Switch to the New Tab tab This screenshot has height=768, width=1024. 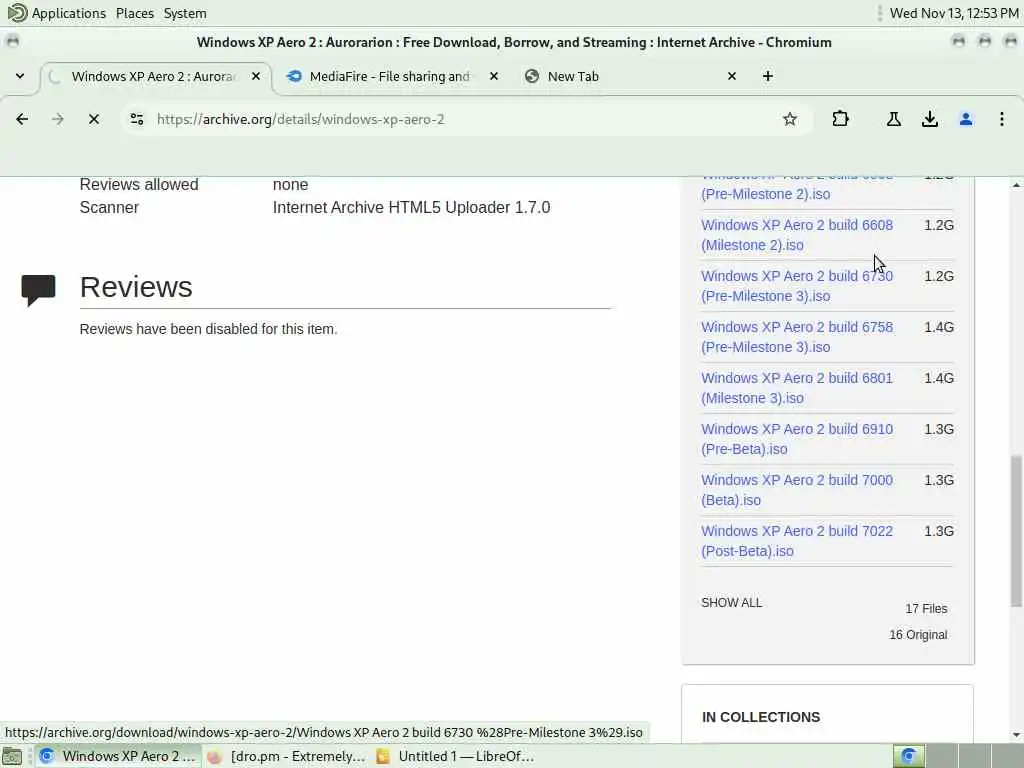(x=573, y=76)
